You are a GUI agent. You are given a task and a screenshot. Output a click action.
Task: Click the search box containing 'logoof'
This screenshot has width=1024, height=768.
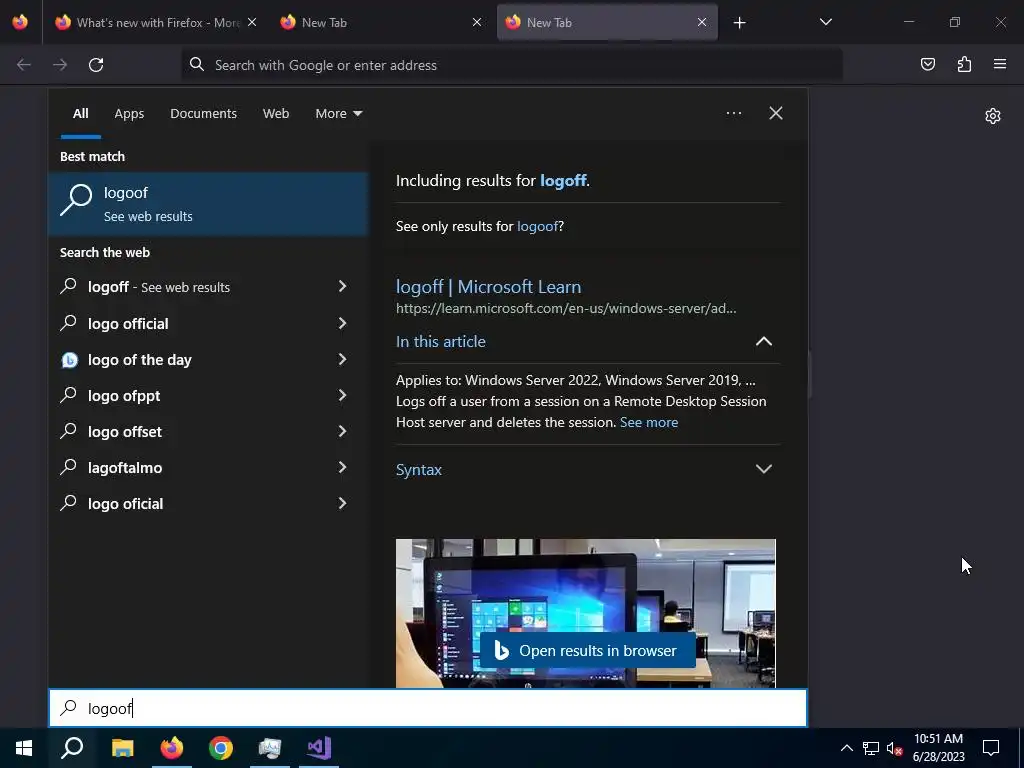(428, 708)
